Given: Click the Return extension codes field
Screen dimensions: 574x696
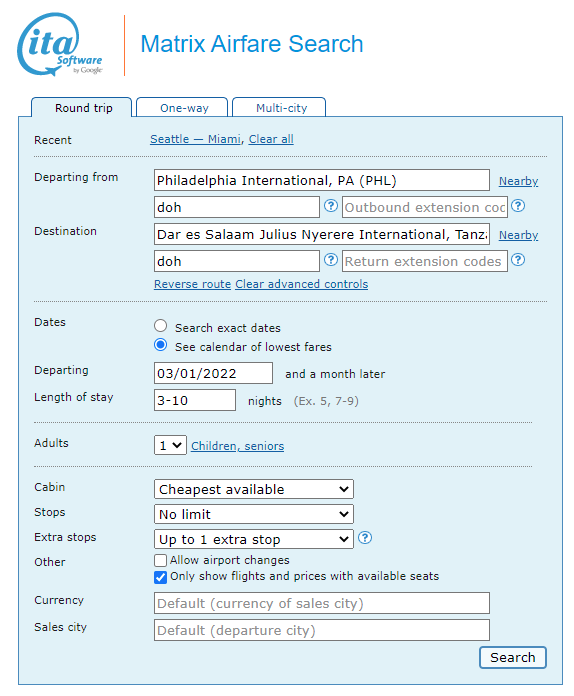Looking at the screenshot, I should (x=425, y=261).
